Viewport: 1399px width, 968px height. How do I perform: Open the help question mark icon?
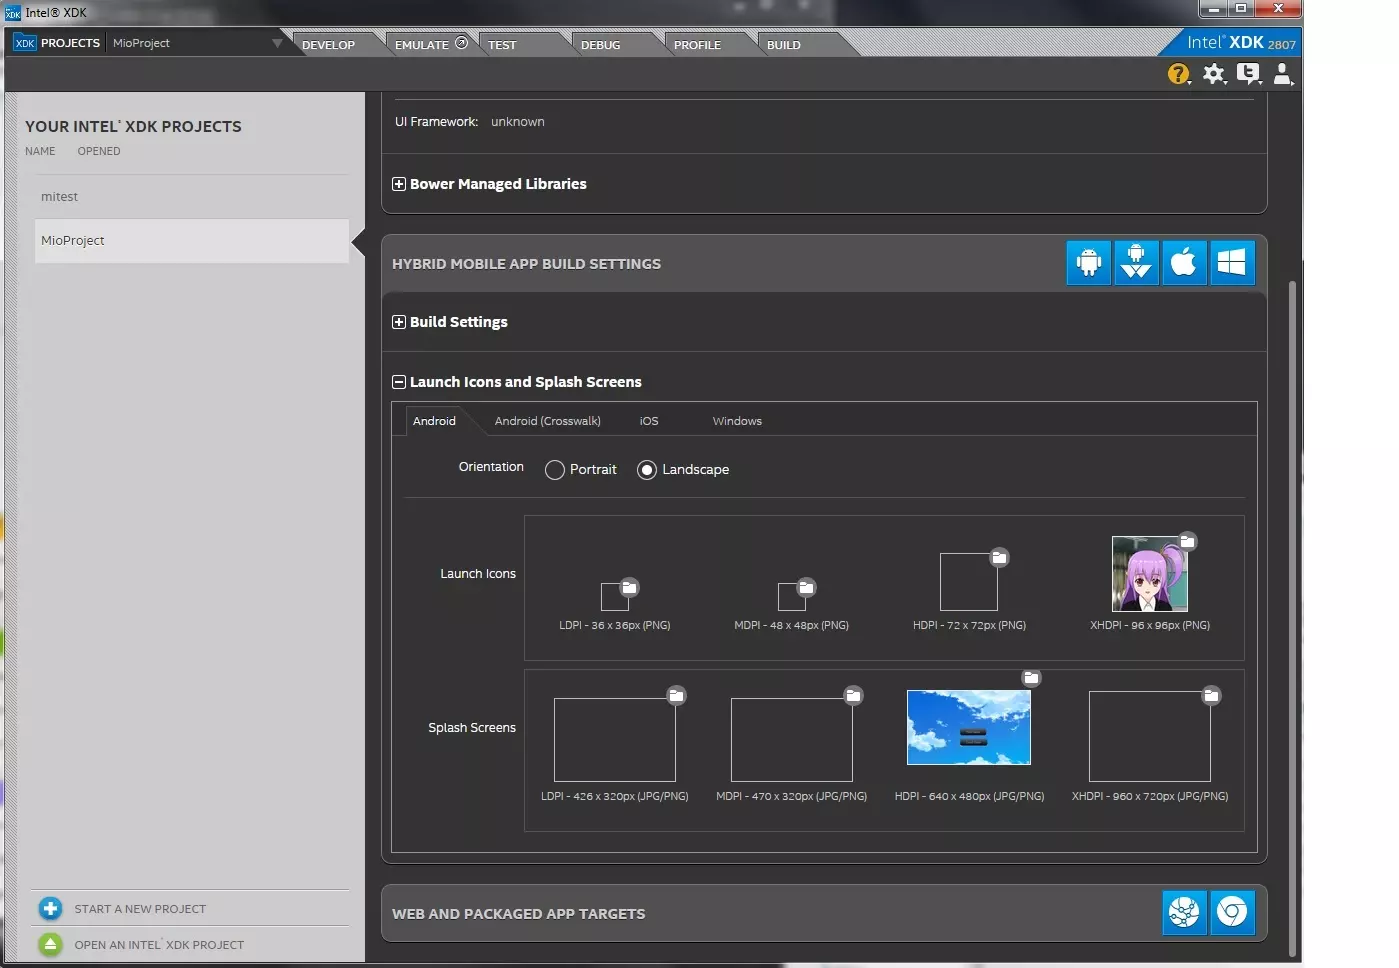[1179, 74]
